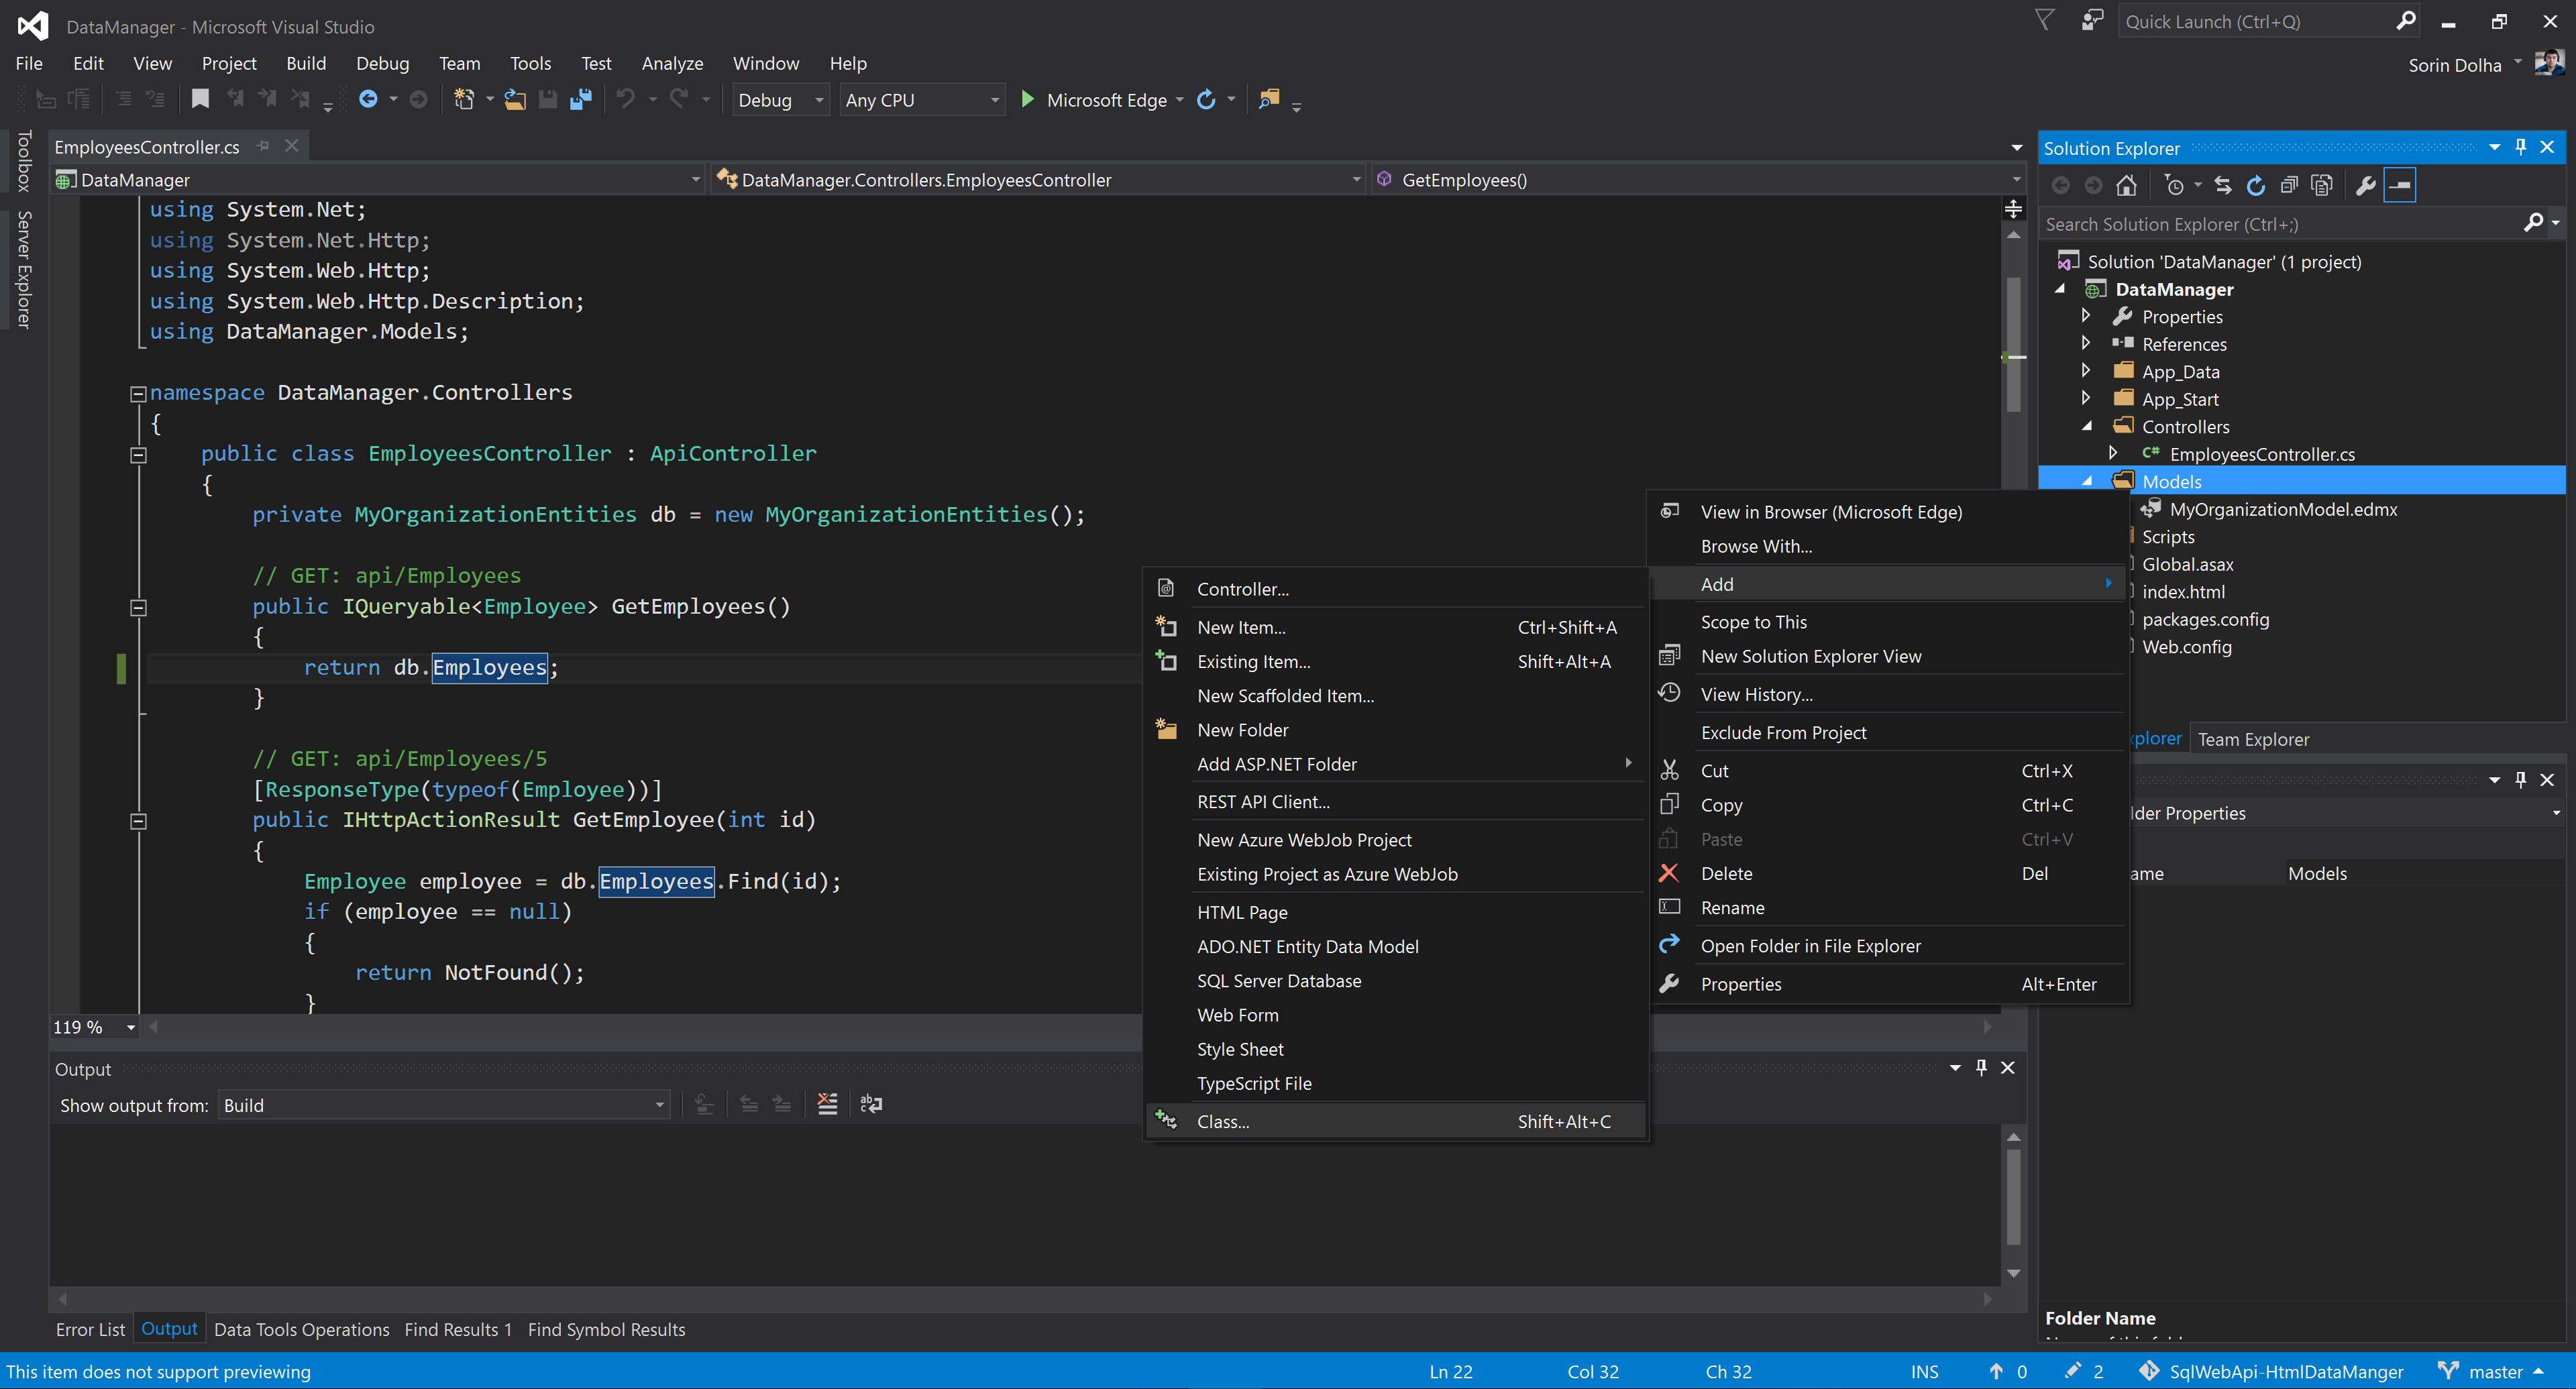Click the Open File toolbar icon

click(515, 100)
